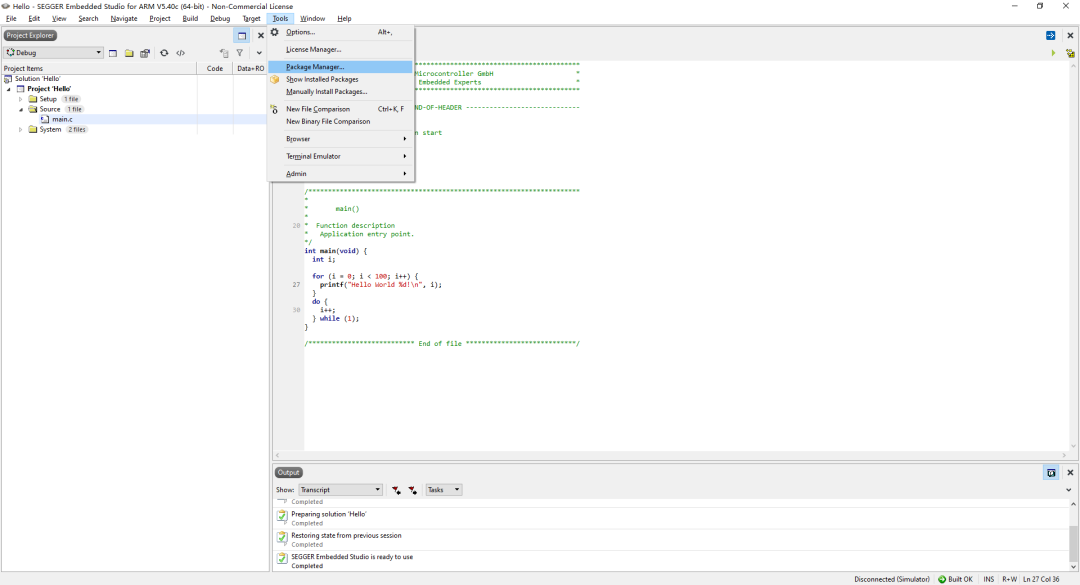Expand the Setup folder
The image size is (1080, 585).
coord(21,99)
